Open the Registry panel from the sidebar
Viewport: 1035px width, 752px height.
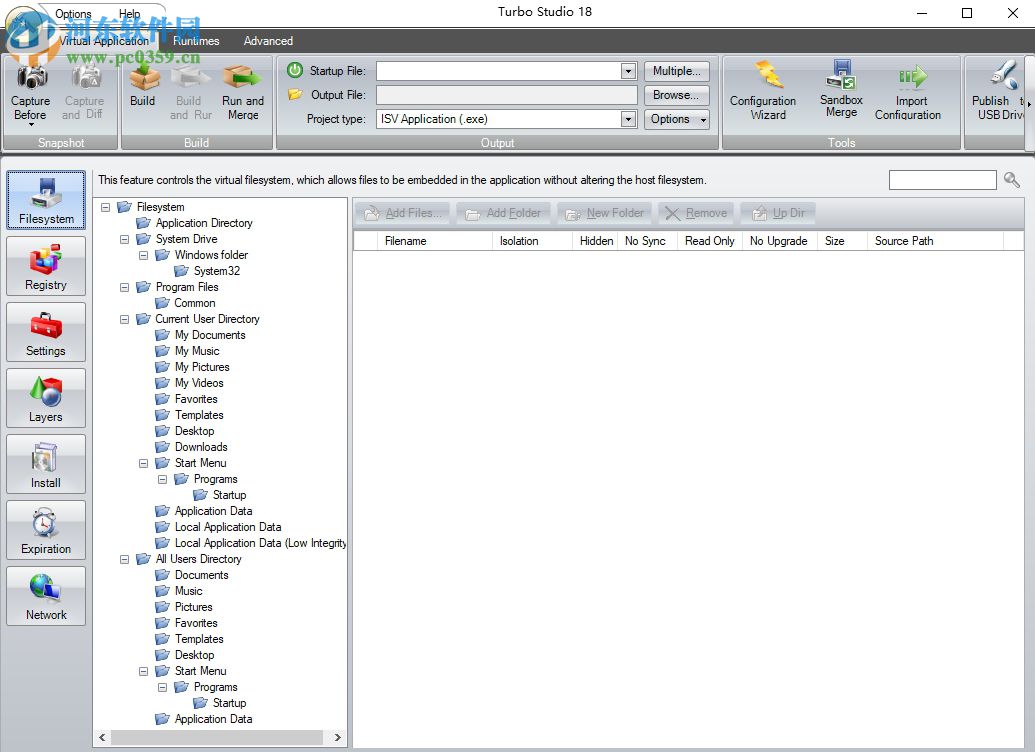pyautogui.click(x=46, y=267)
